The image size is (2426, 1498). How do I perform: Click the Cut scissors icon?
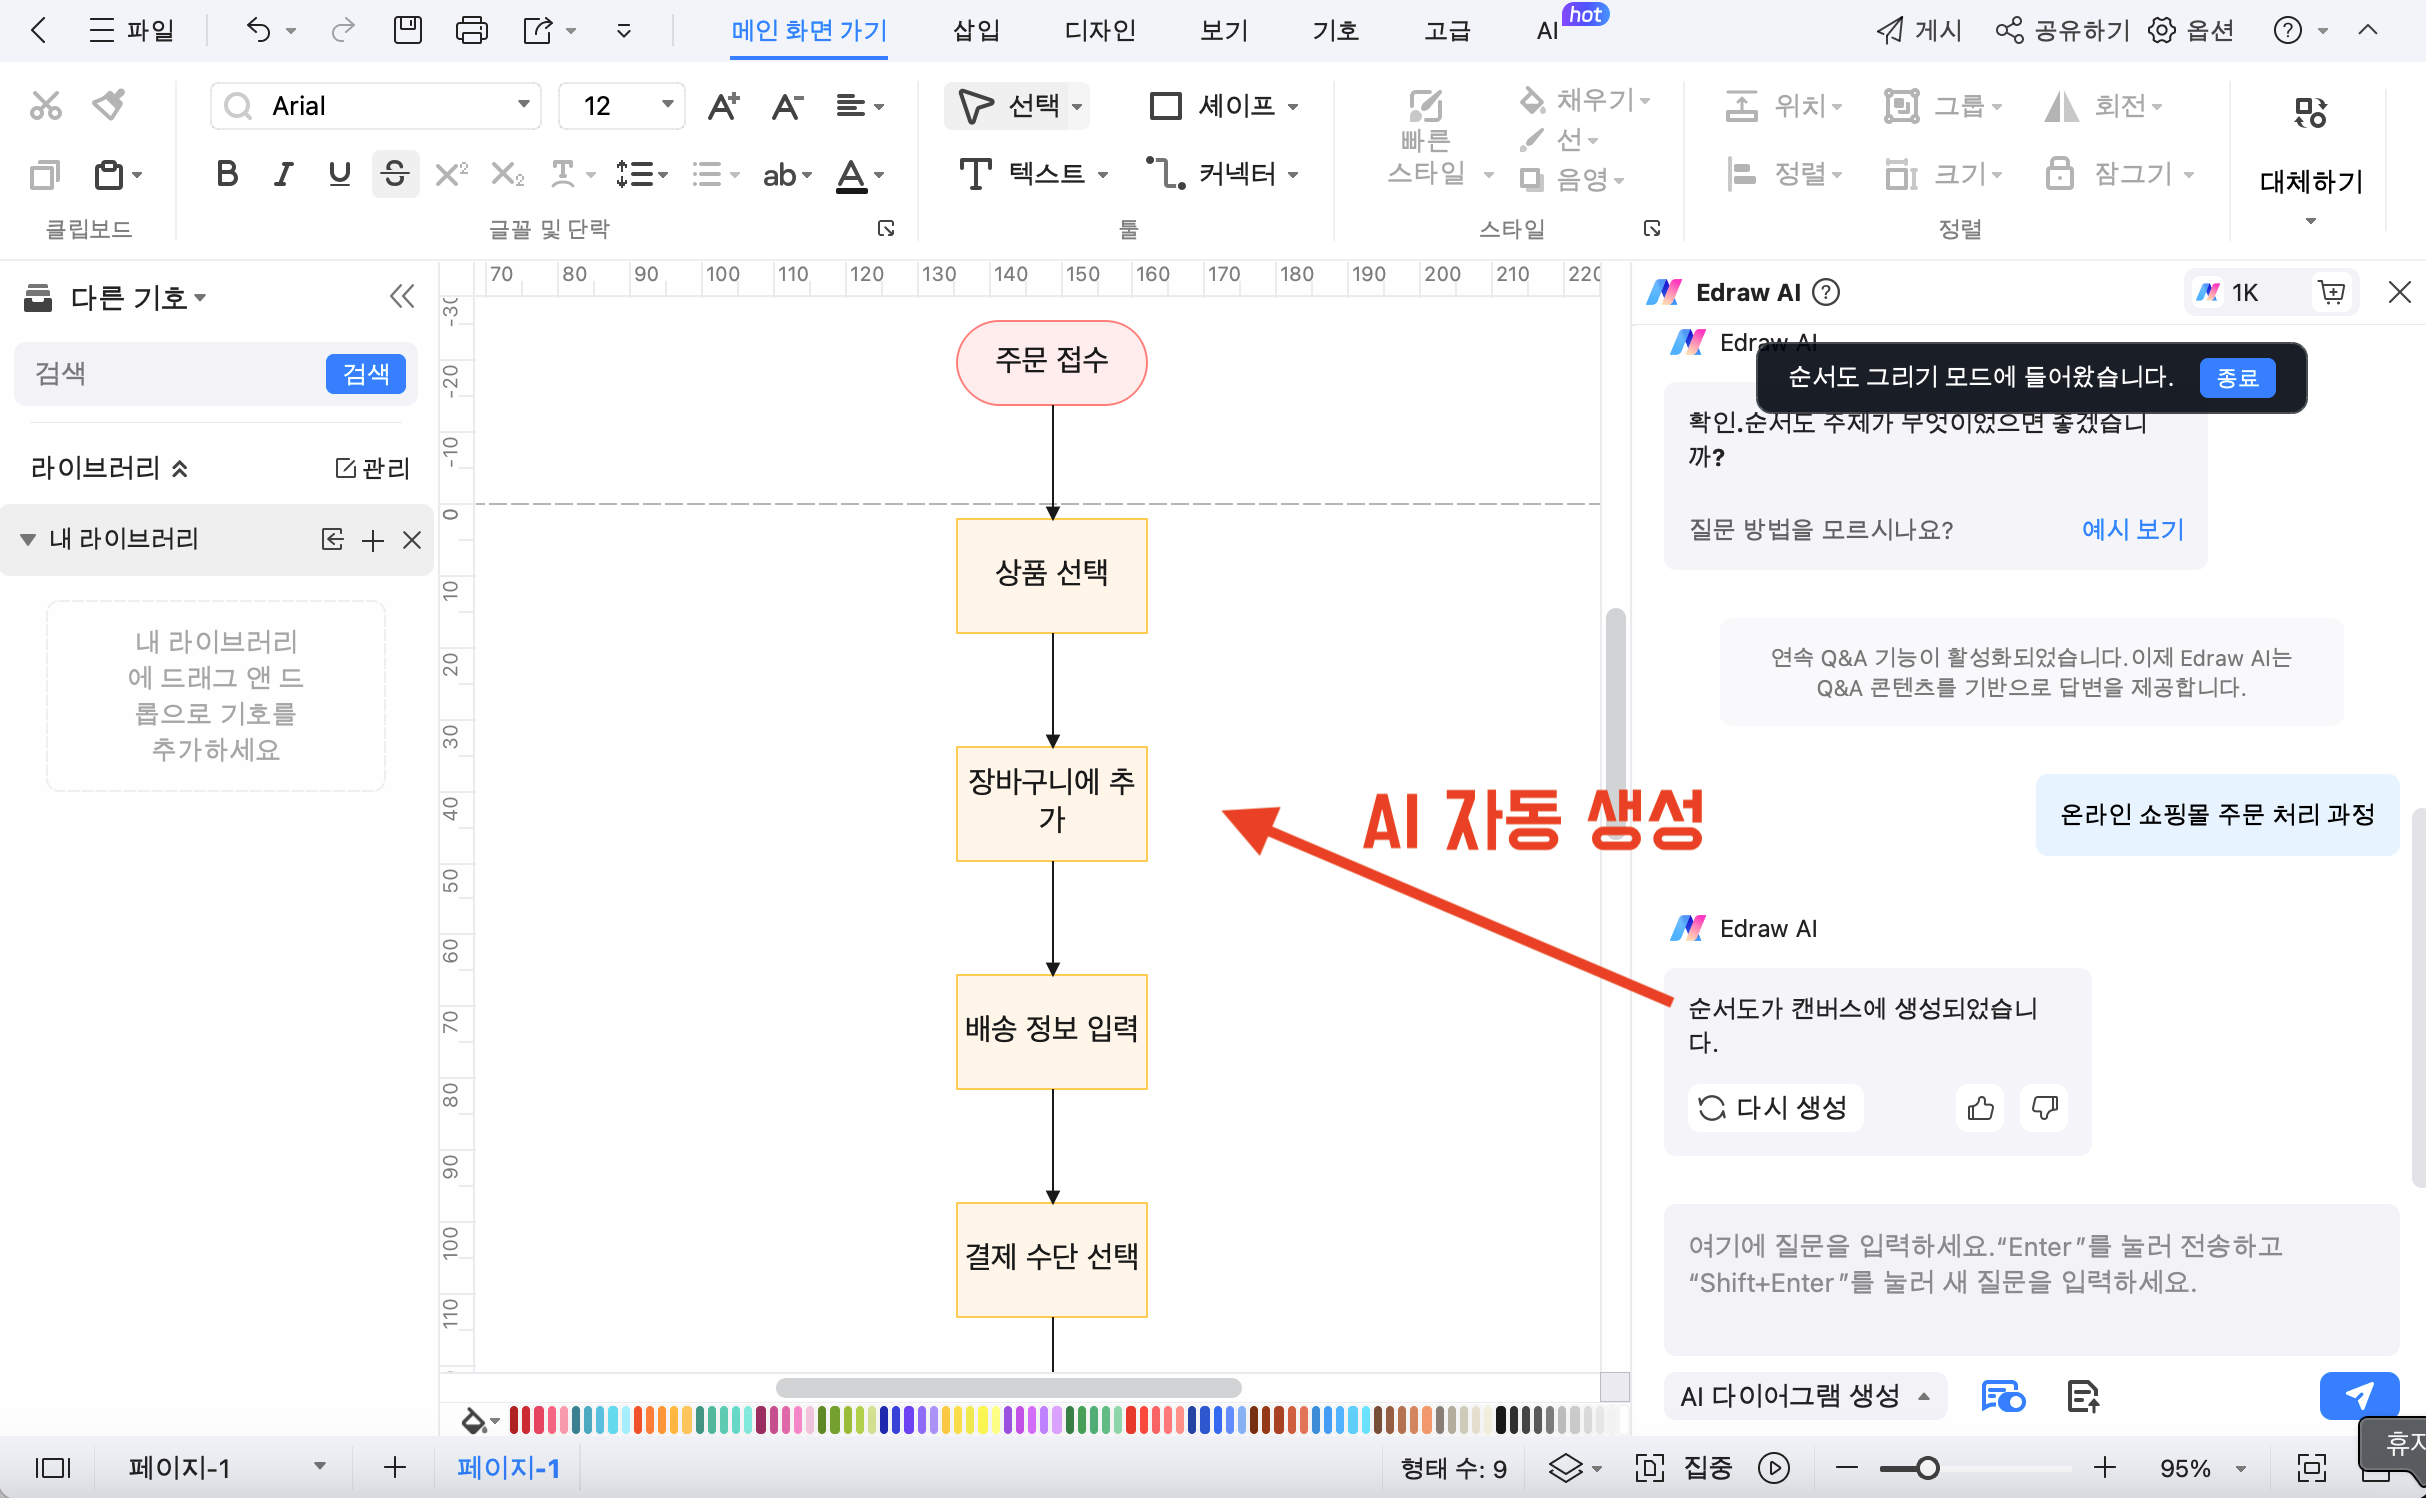tap(45, 105)
